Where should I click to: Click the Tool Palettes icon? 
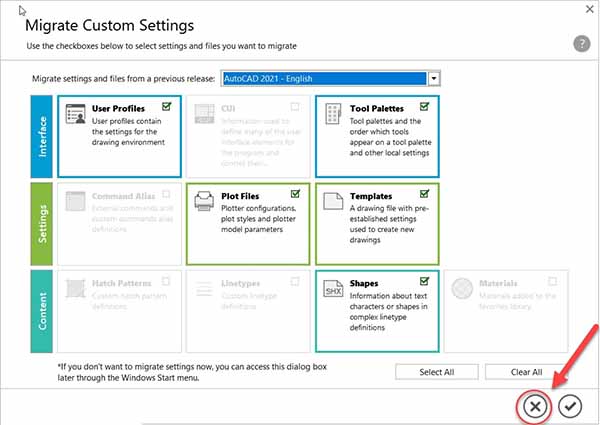coord(332,115)
